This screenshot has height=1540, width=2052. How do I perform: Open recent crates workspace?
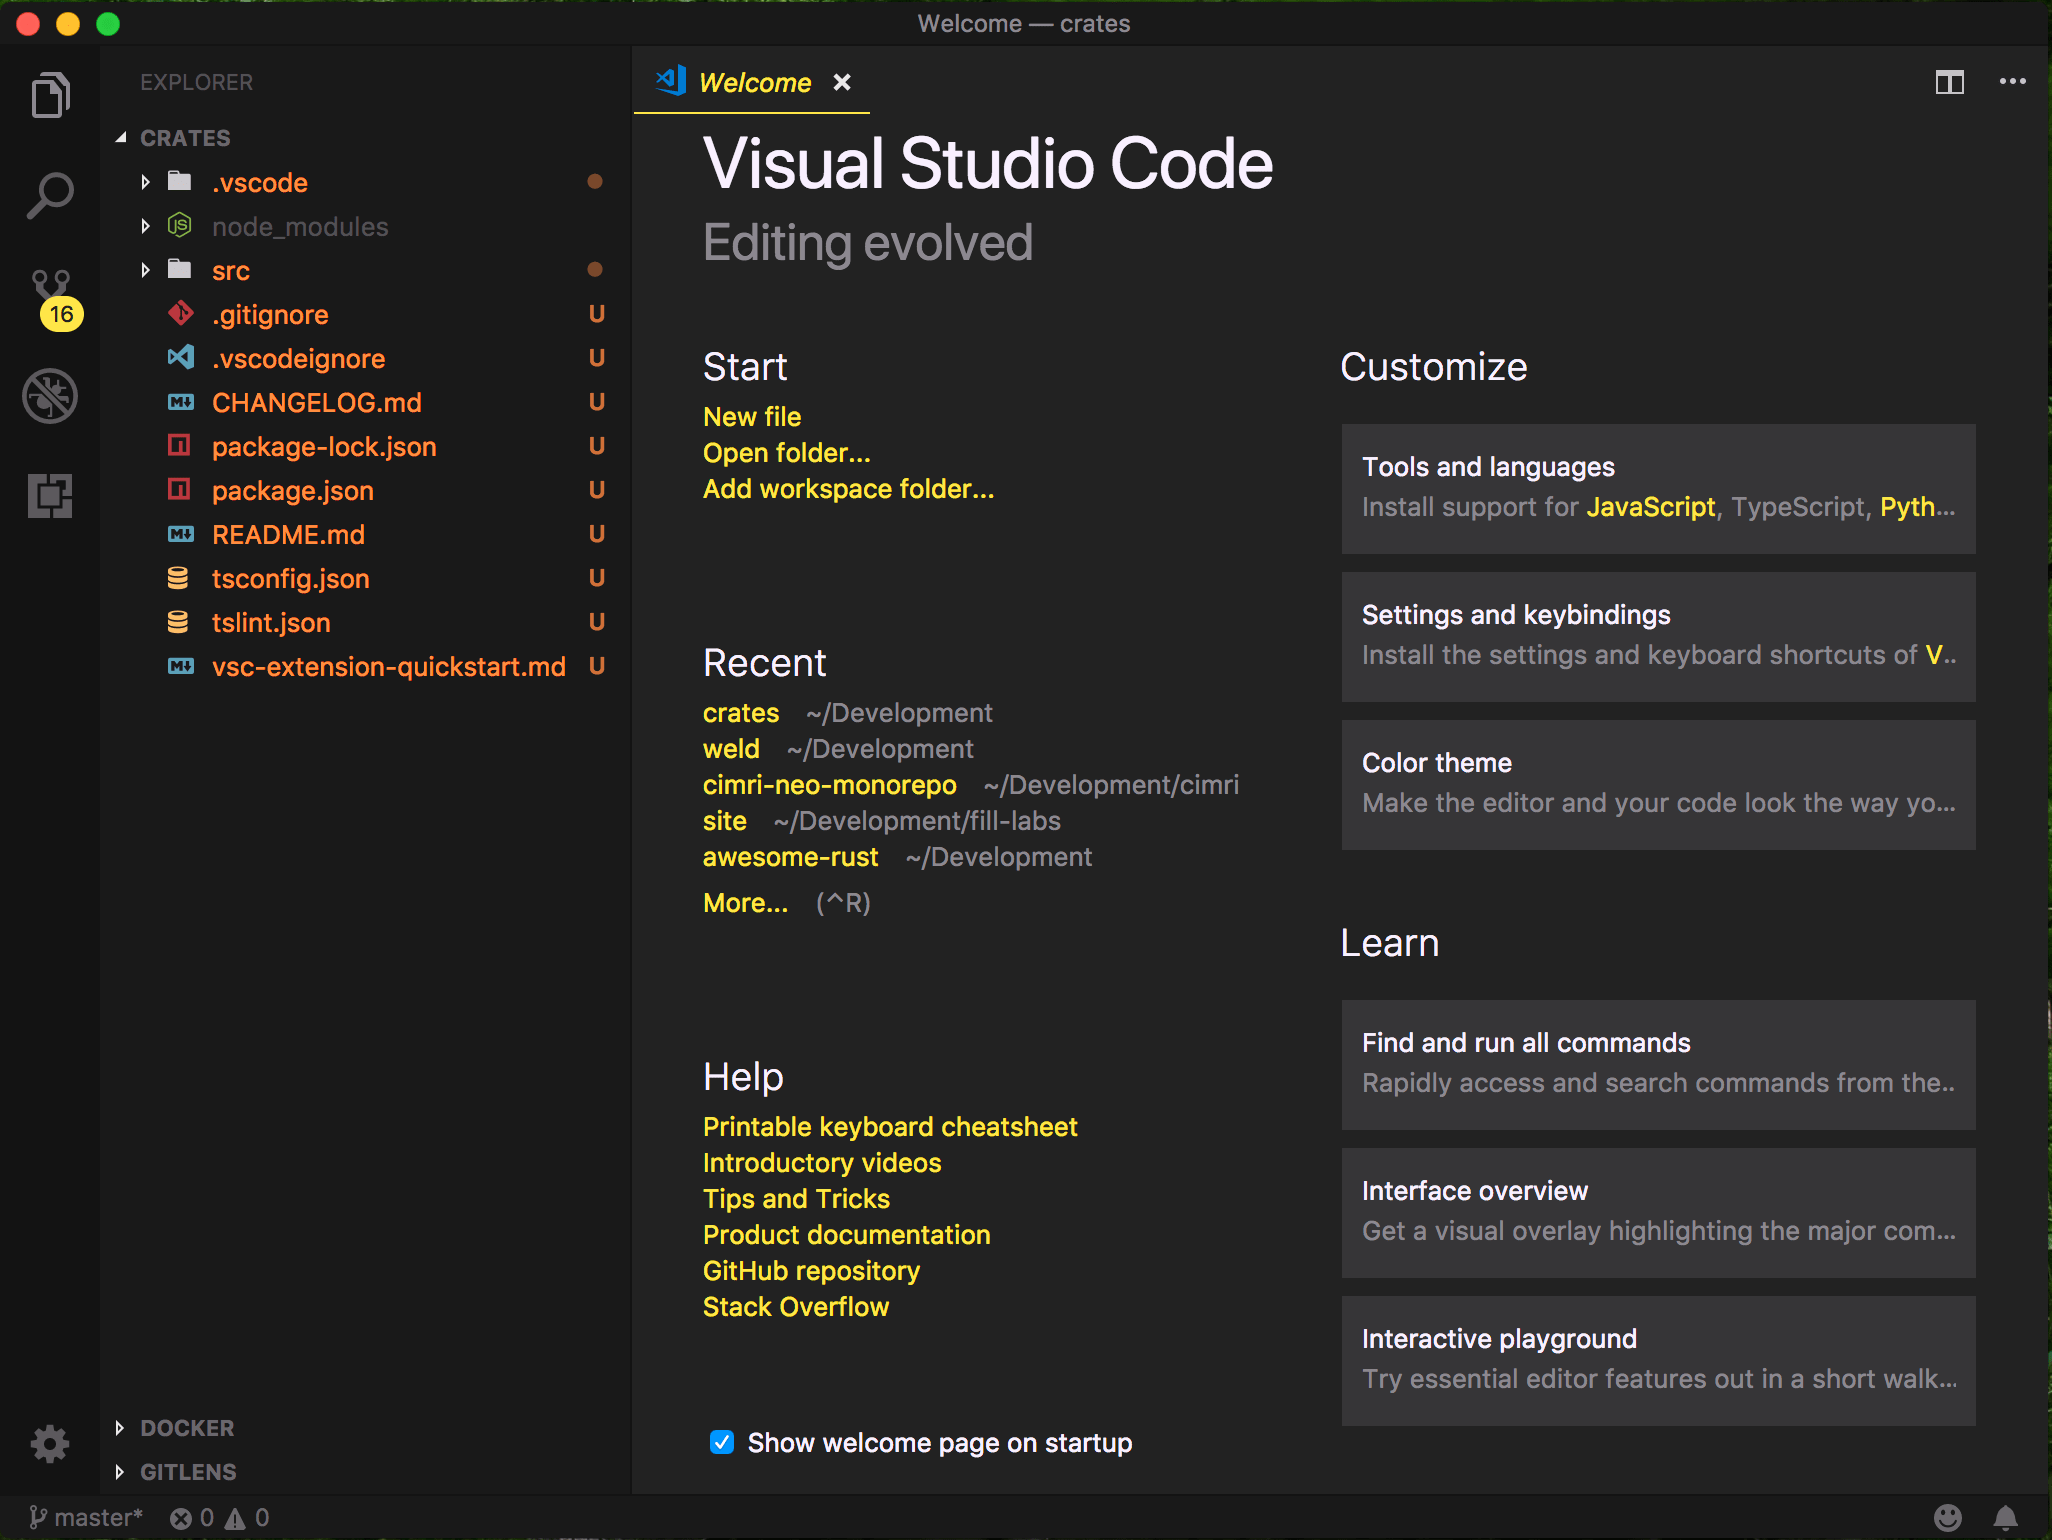741,712
